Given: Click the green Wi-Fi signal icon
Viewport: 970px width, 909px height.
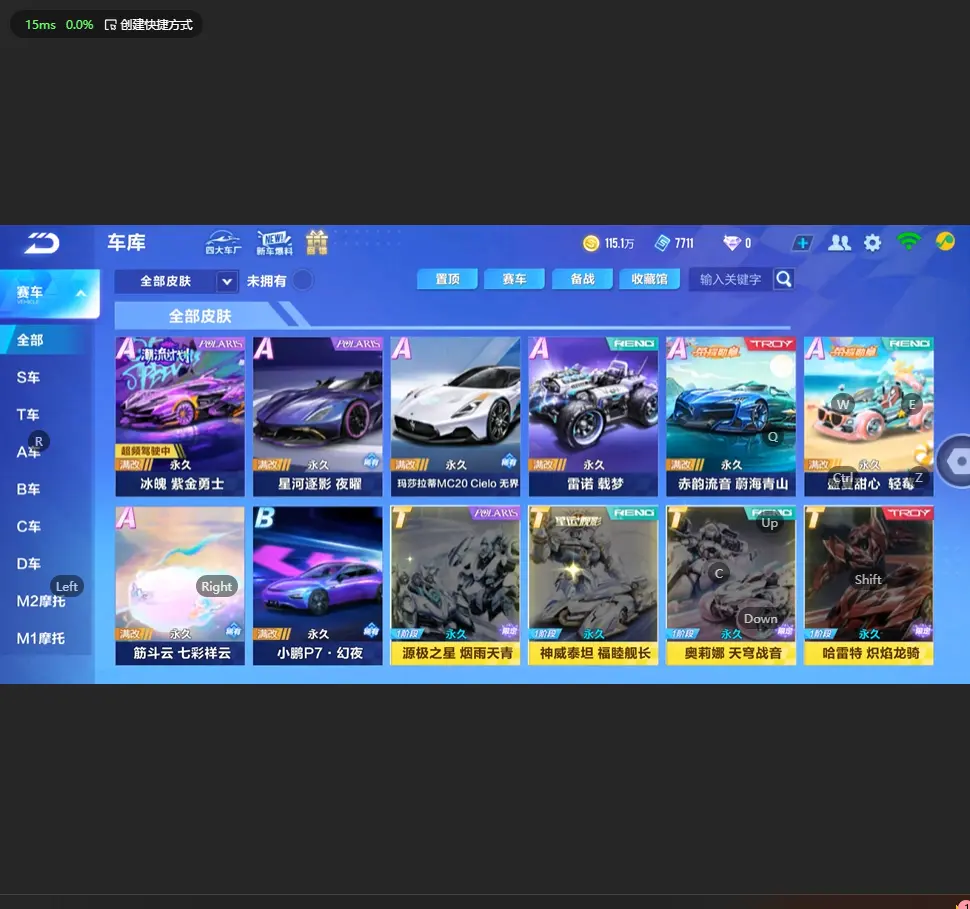Looking at the screenshot, I should pos(908,241).
